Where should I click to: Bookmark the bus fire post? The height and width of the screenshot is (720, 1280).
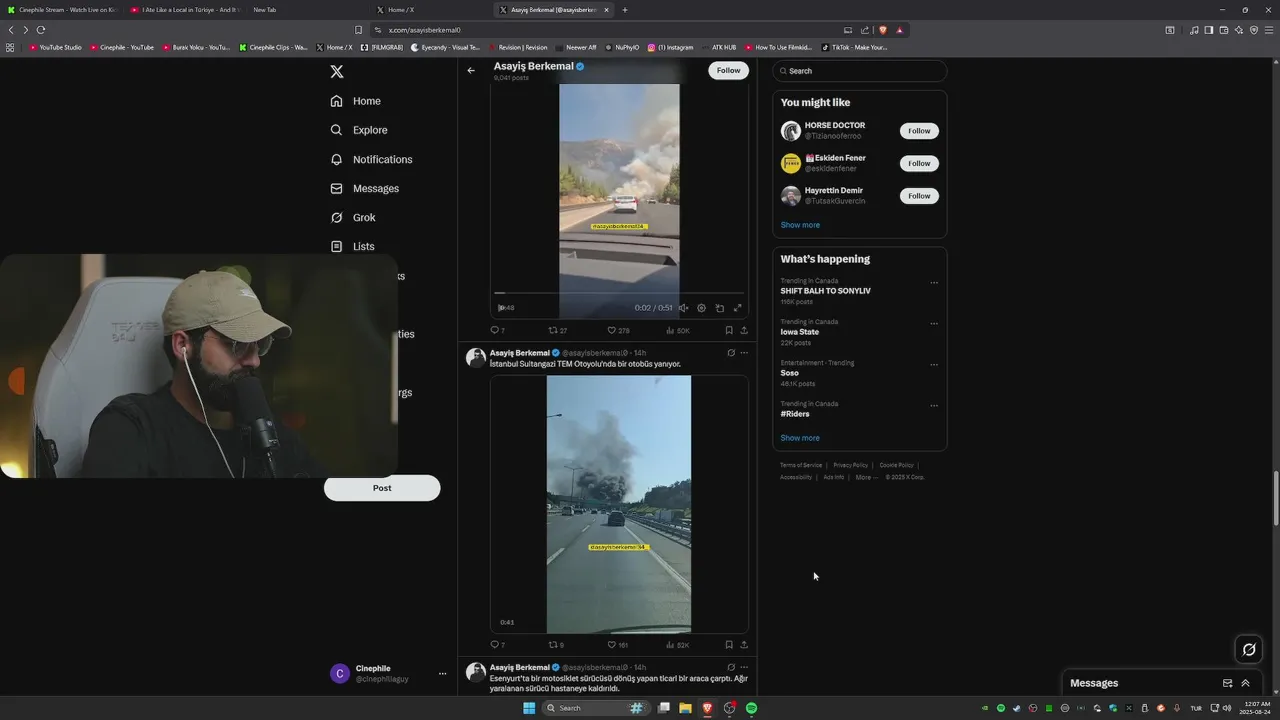click(x=729, y=645)
